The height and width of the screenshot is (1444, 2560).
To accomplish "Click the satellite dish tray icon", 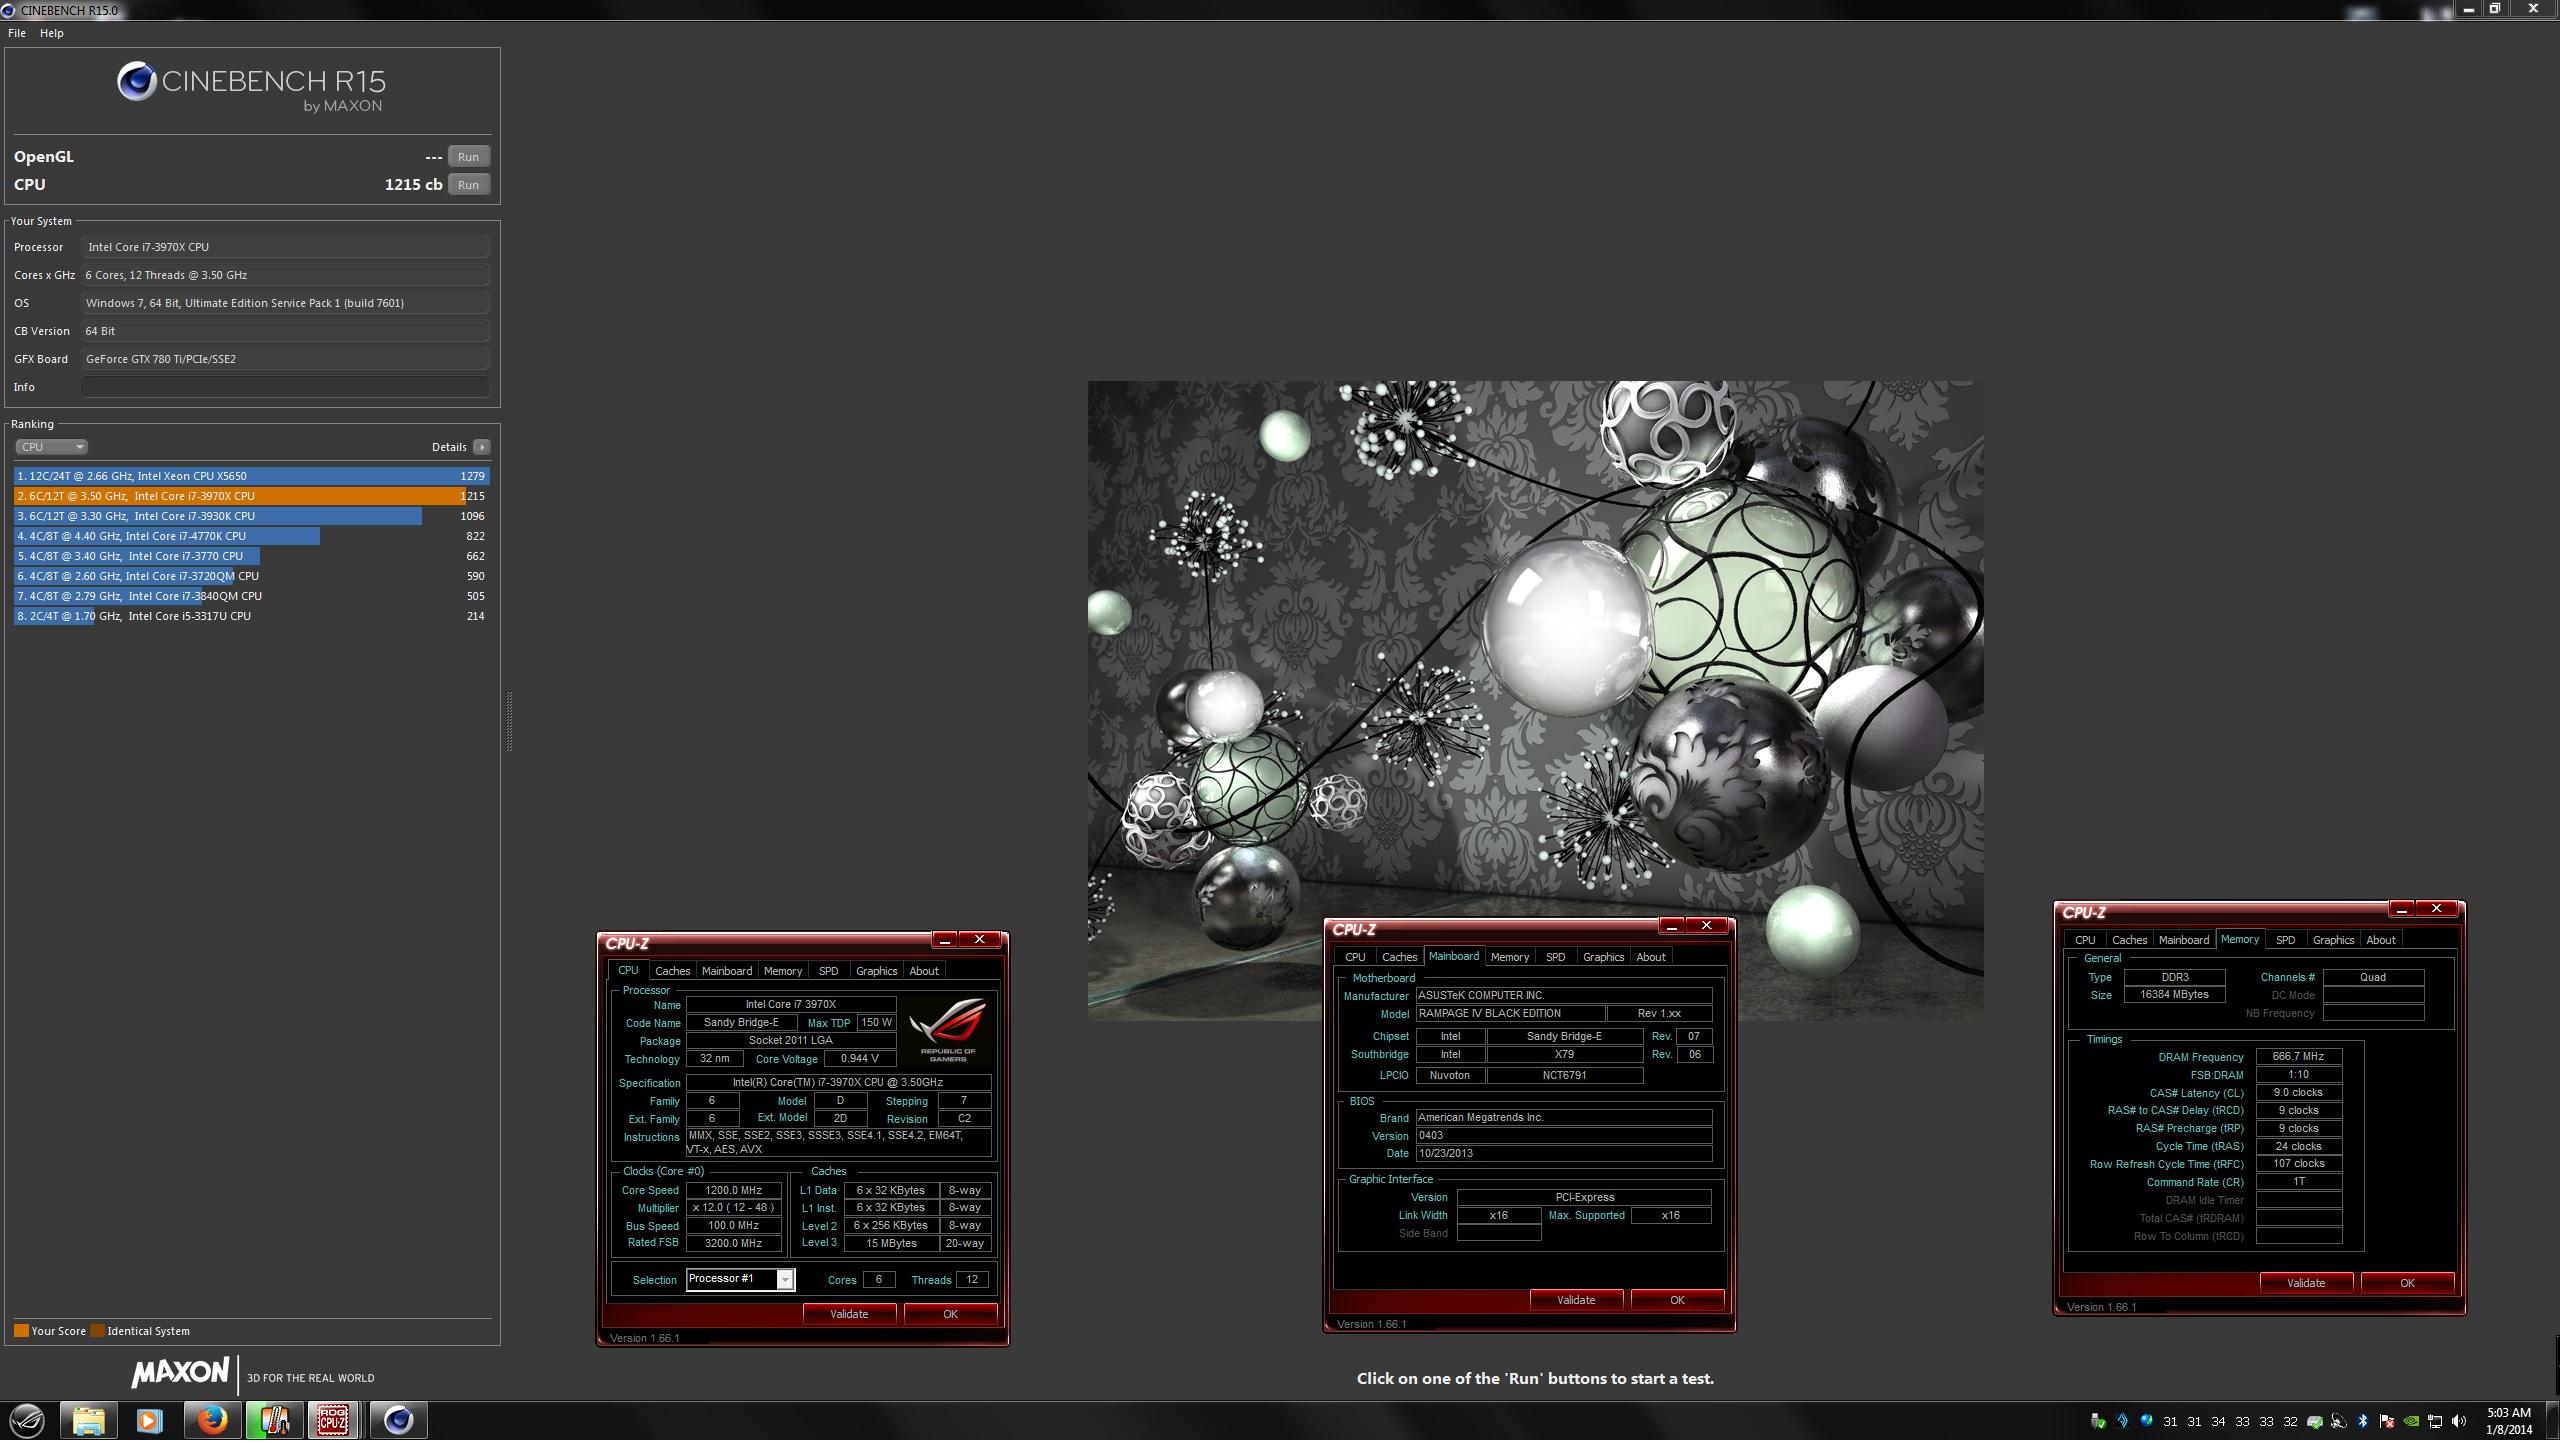I will (2339, 1421).
